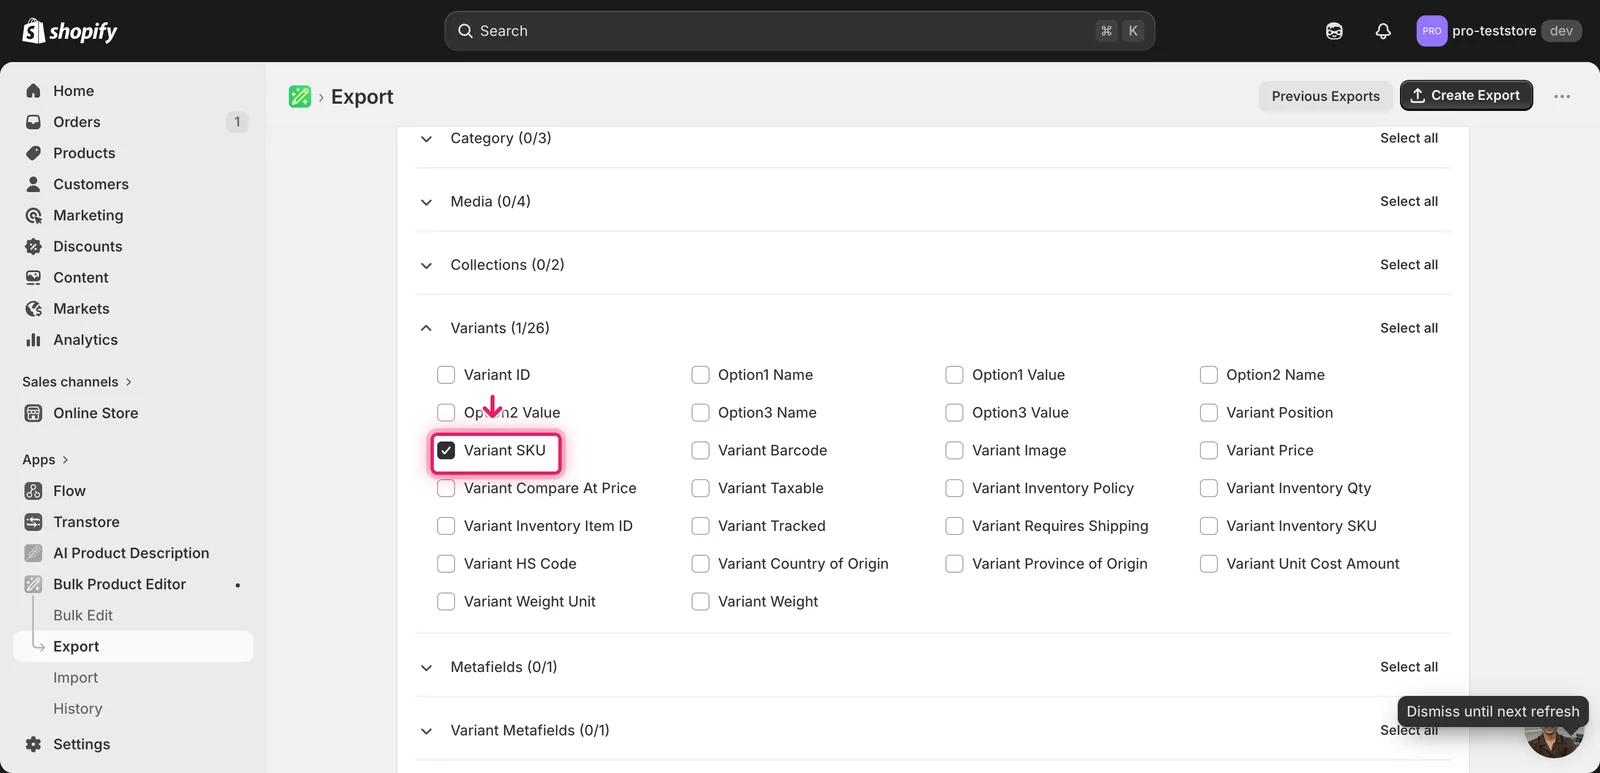Click the Markets globe icon
1600x773 pixels.
pos(33,308)
